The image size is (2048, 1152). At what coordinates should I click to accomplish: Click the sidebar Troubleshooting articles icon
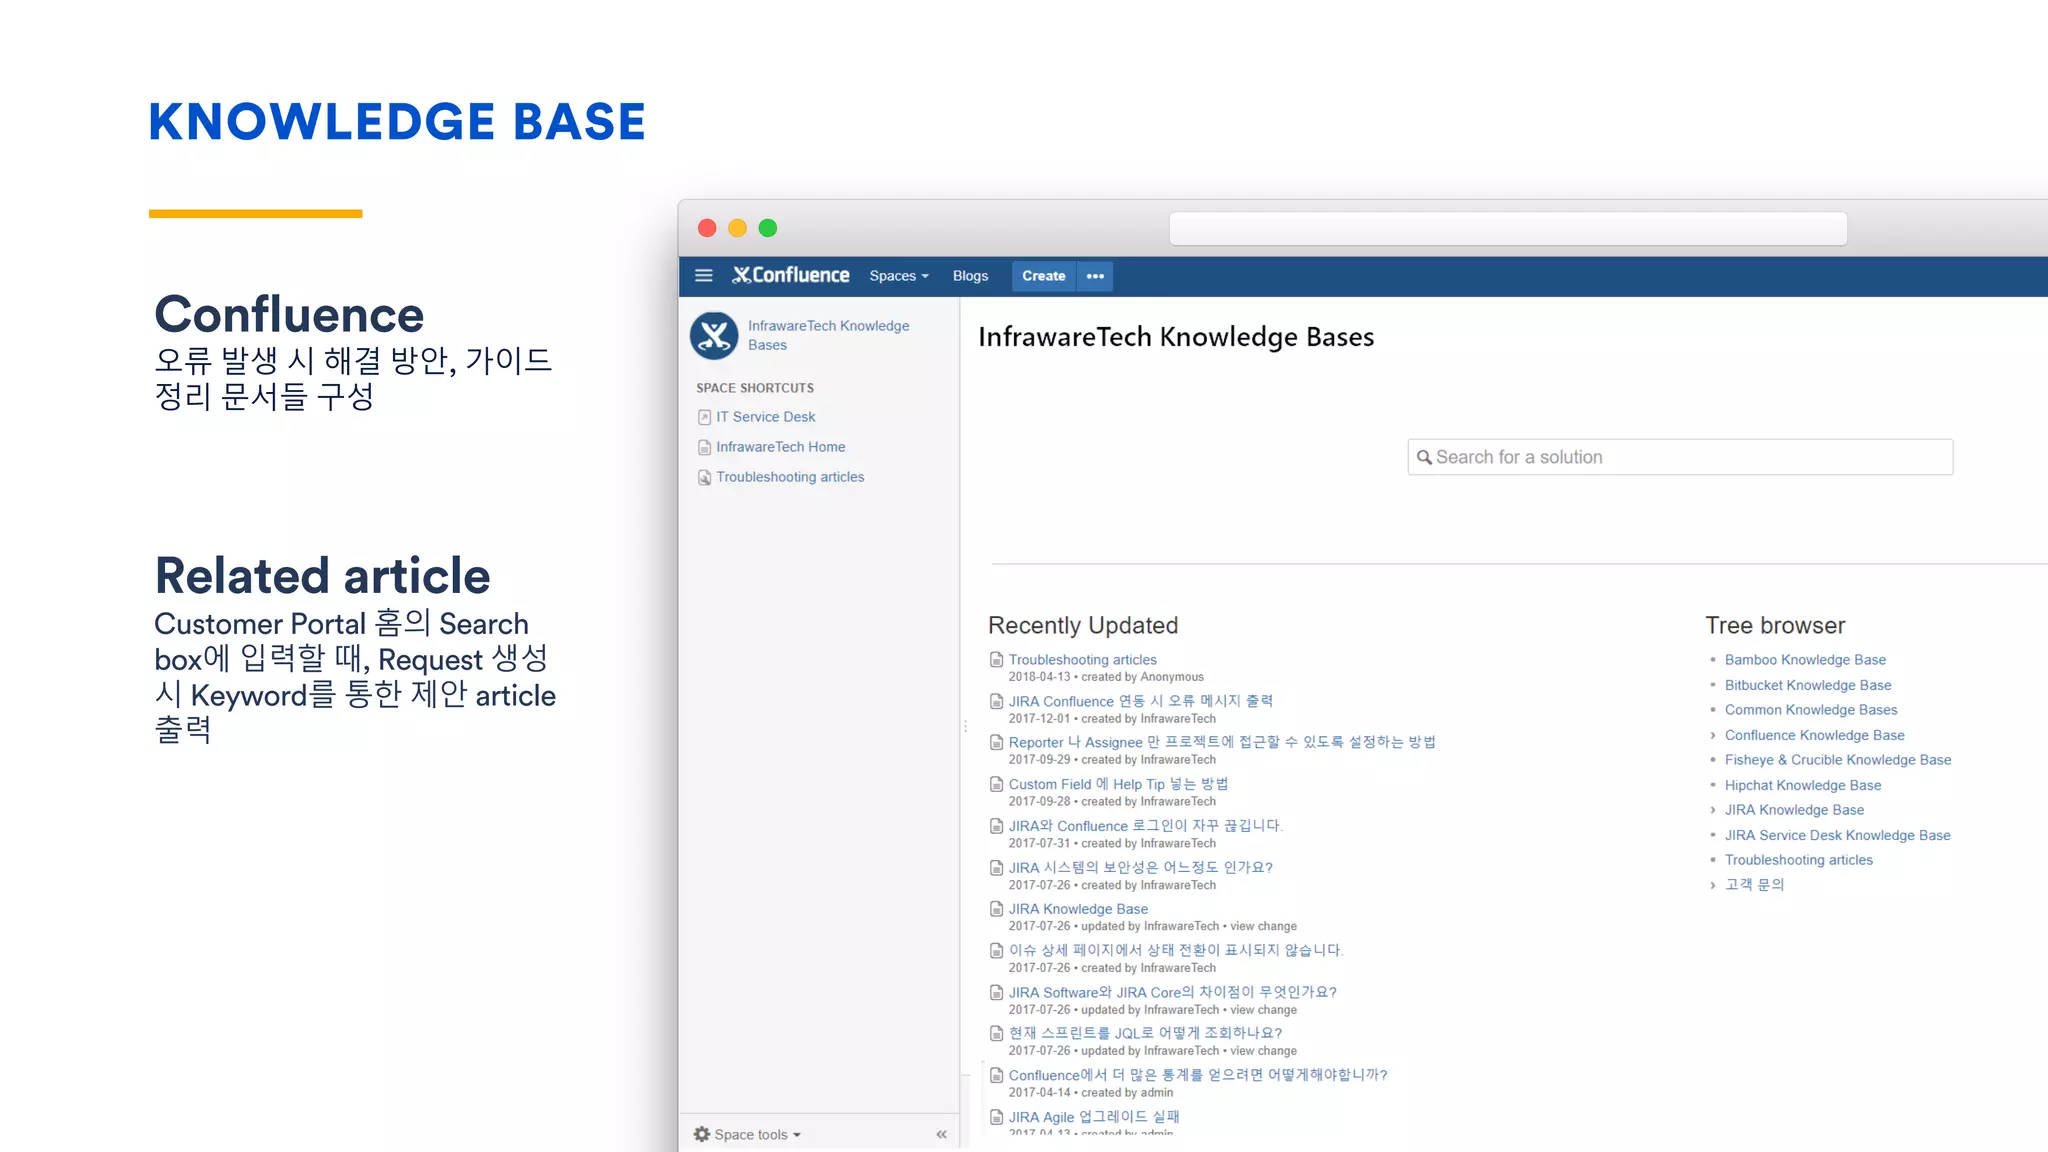(x=704, y=477)
